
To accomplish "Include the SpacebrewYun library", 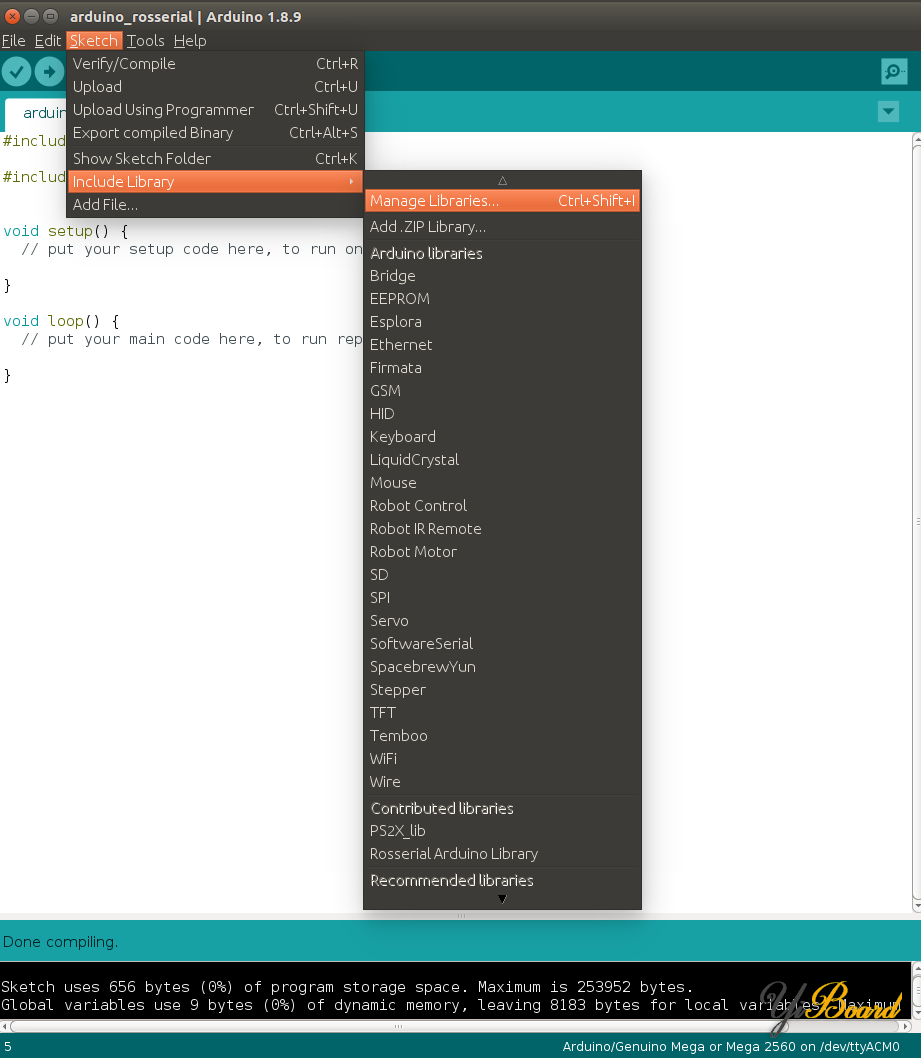I will pos(502,667).
